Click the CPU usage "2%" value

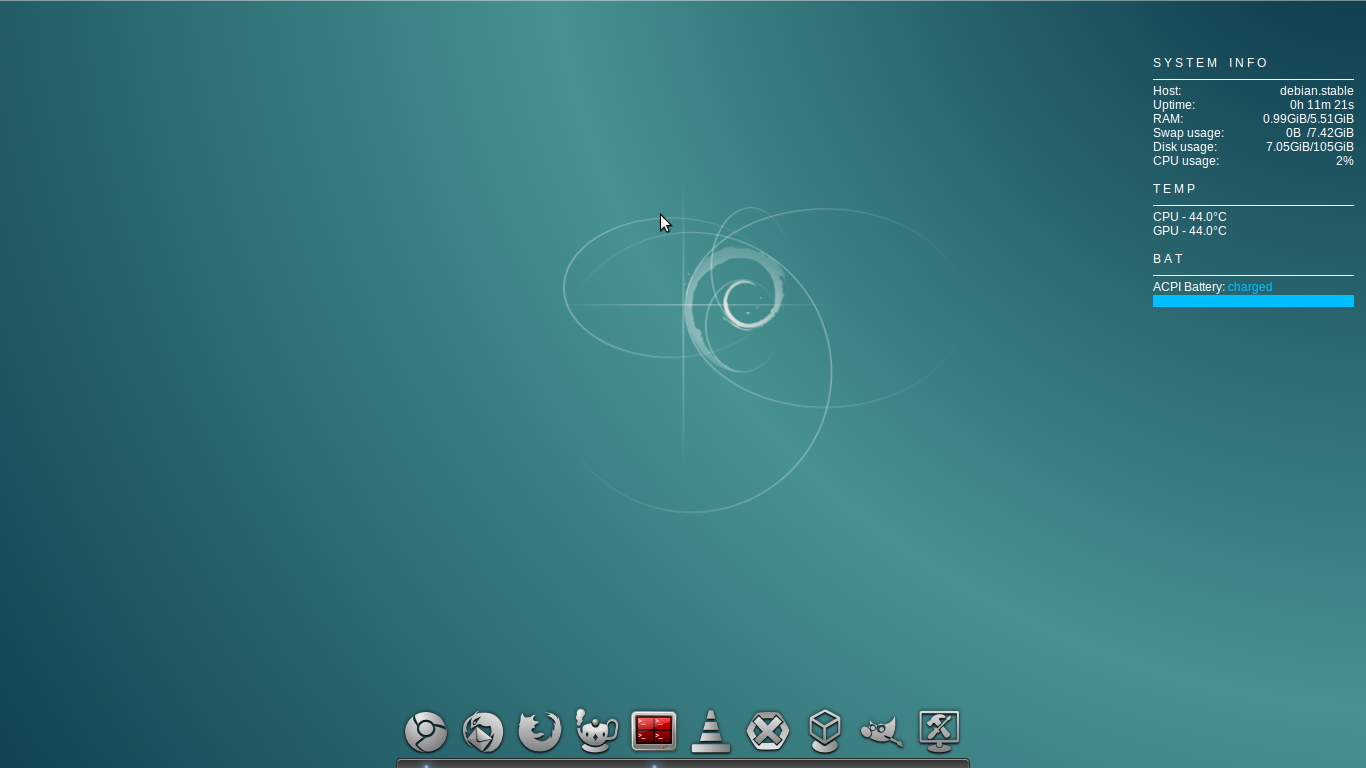pyautogui.click(x=1345, y=161)
